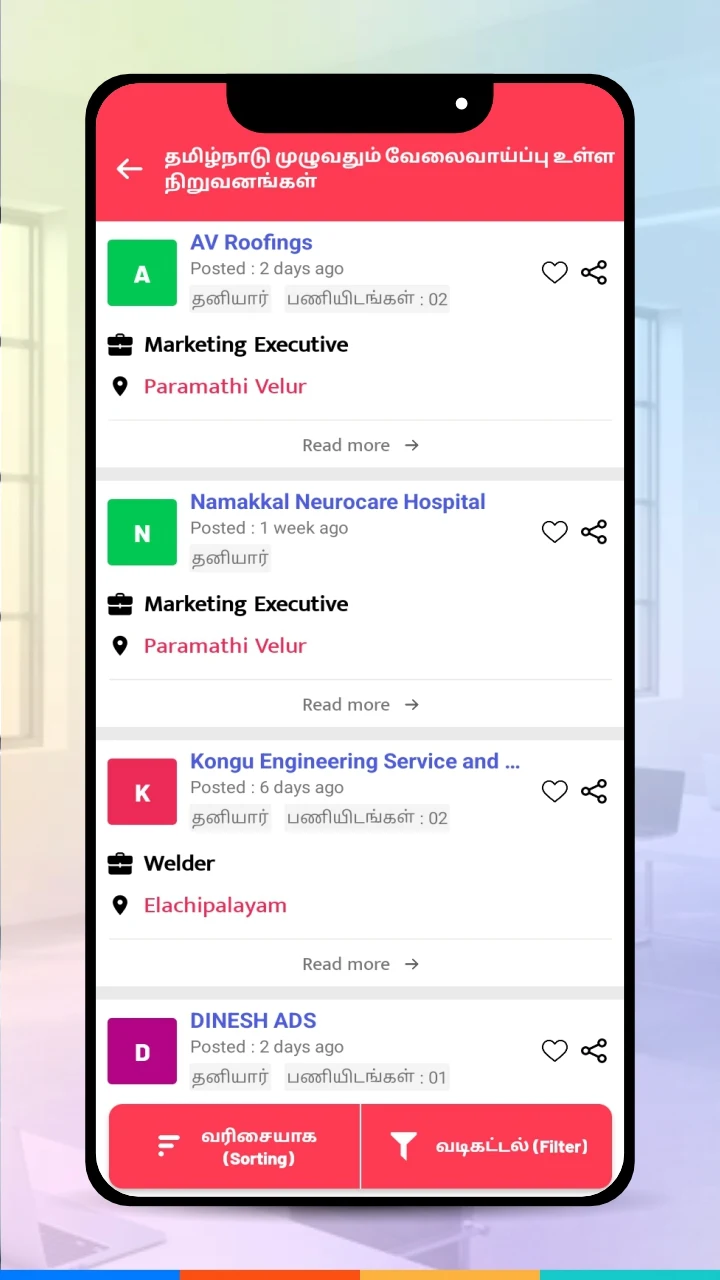Share the AV Roofings job listing

click(594, 272)
